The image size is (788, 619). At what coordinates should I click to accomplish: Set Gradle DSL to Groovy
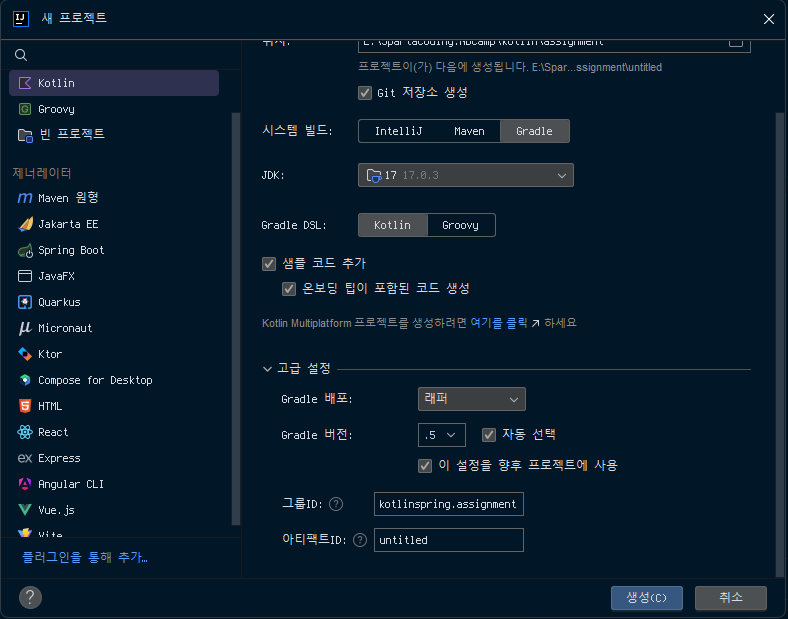point(460,225)
